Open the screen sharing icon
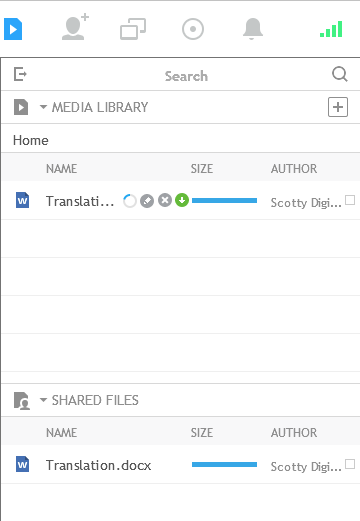The height and width of the screenshot is (521, 360). coord(133,29)
